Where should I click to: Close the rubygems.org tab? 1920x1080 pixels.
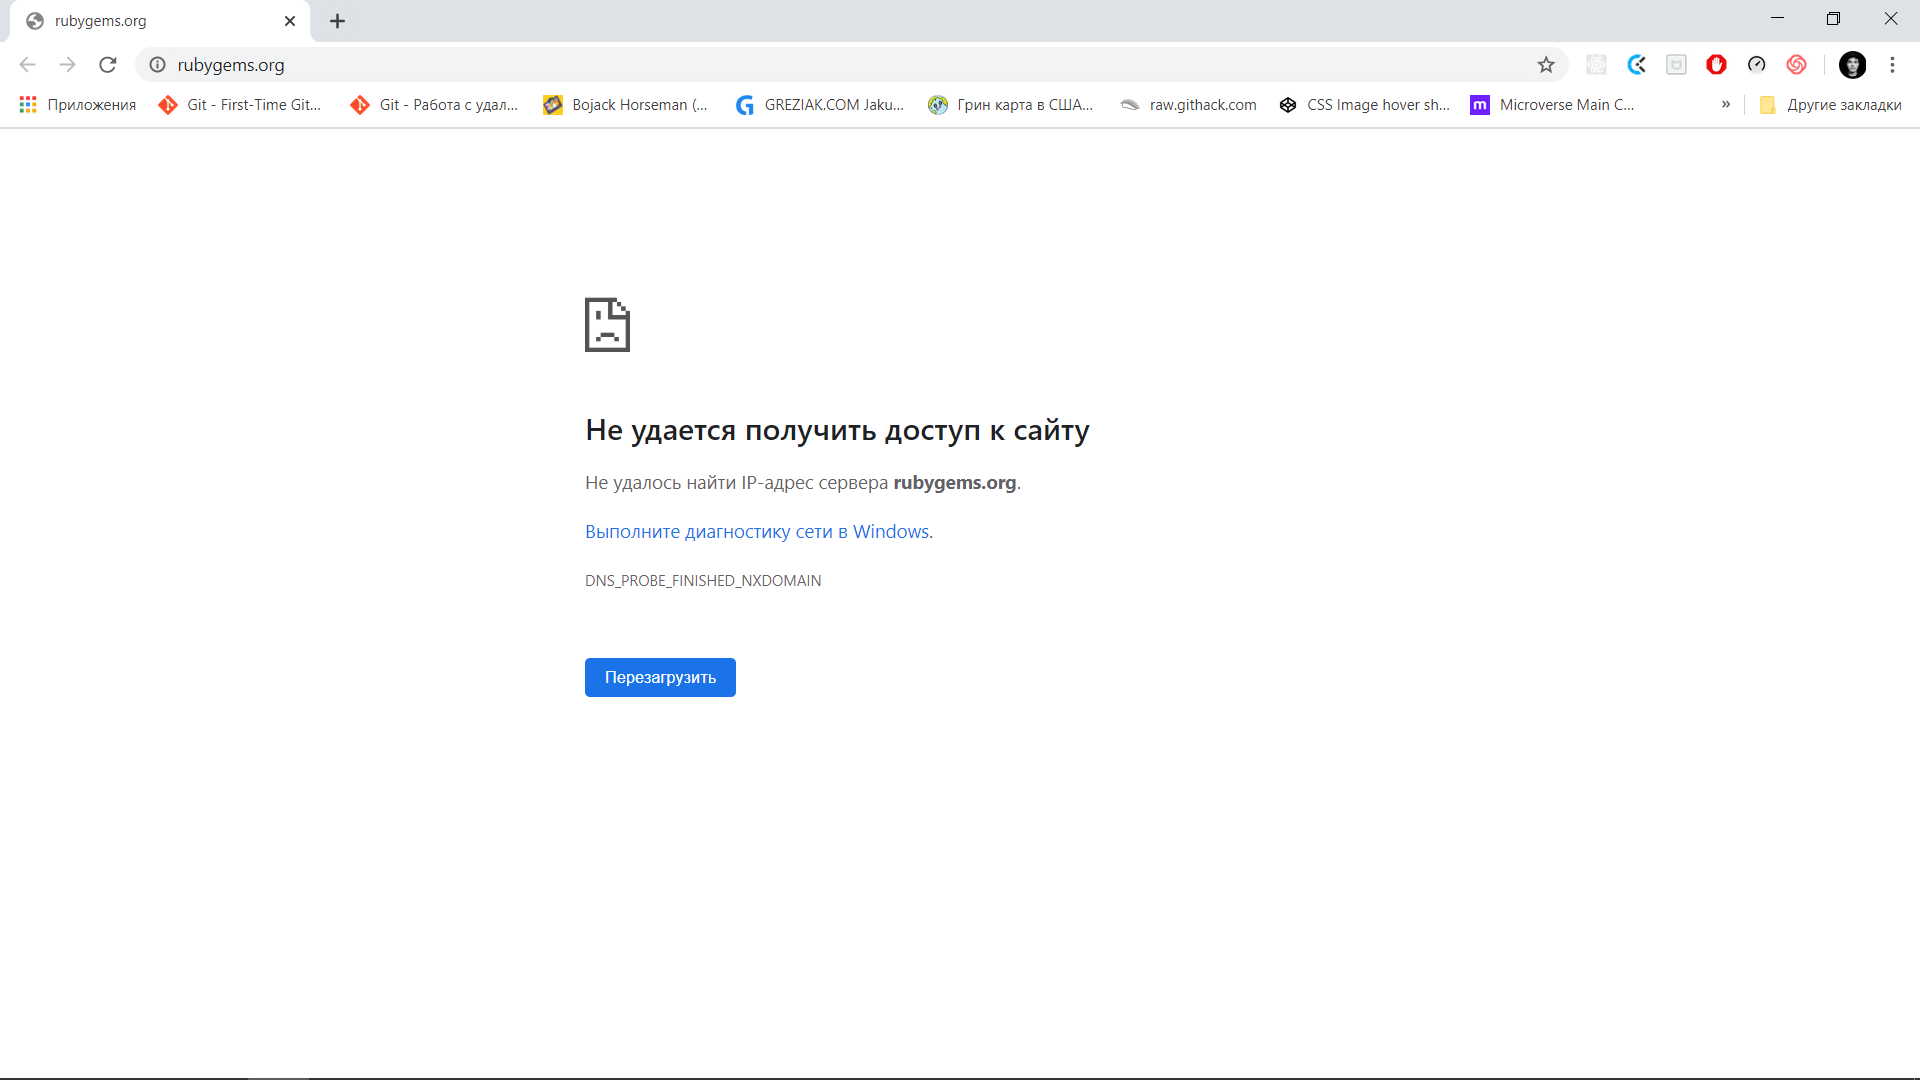(x=290, y=21)
